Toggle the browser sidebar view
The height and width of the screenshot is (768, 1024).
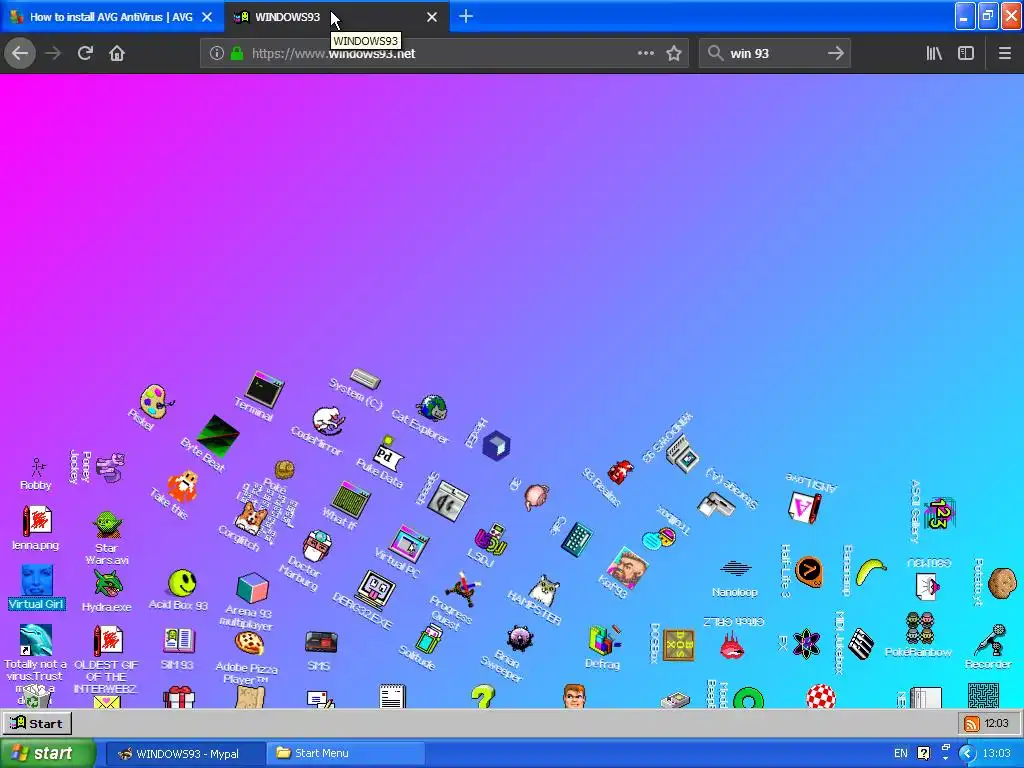(966, 54)
